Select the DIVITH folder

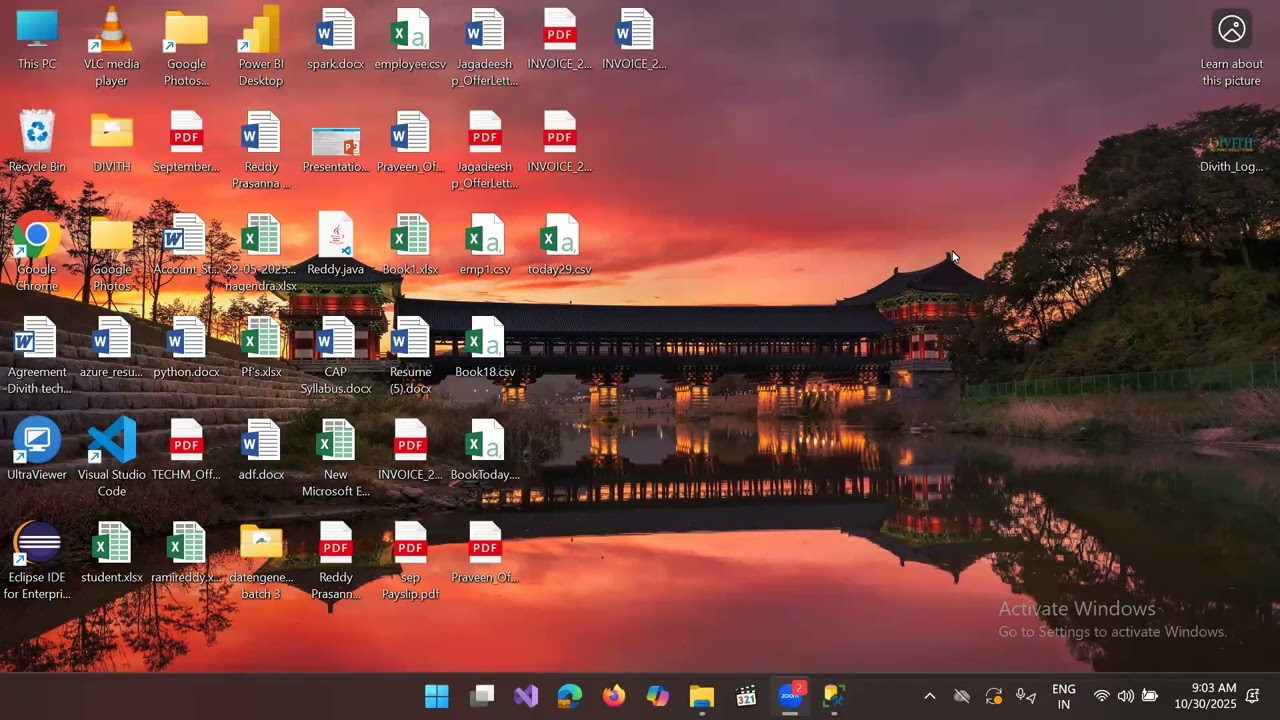(111, 142)
